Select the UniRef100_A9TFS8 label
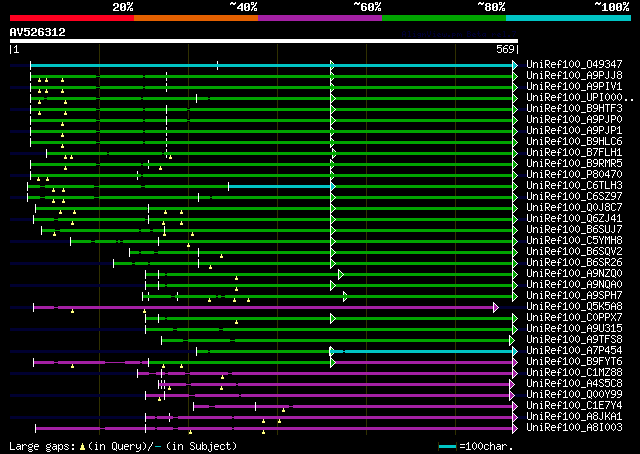 574,340
